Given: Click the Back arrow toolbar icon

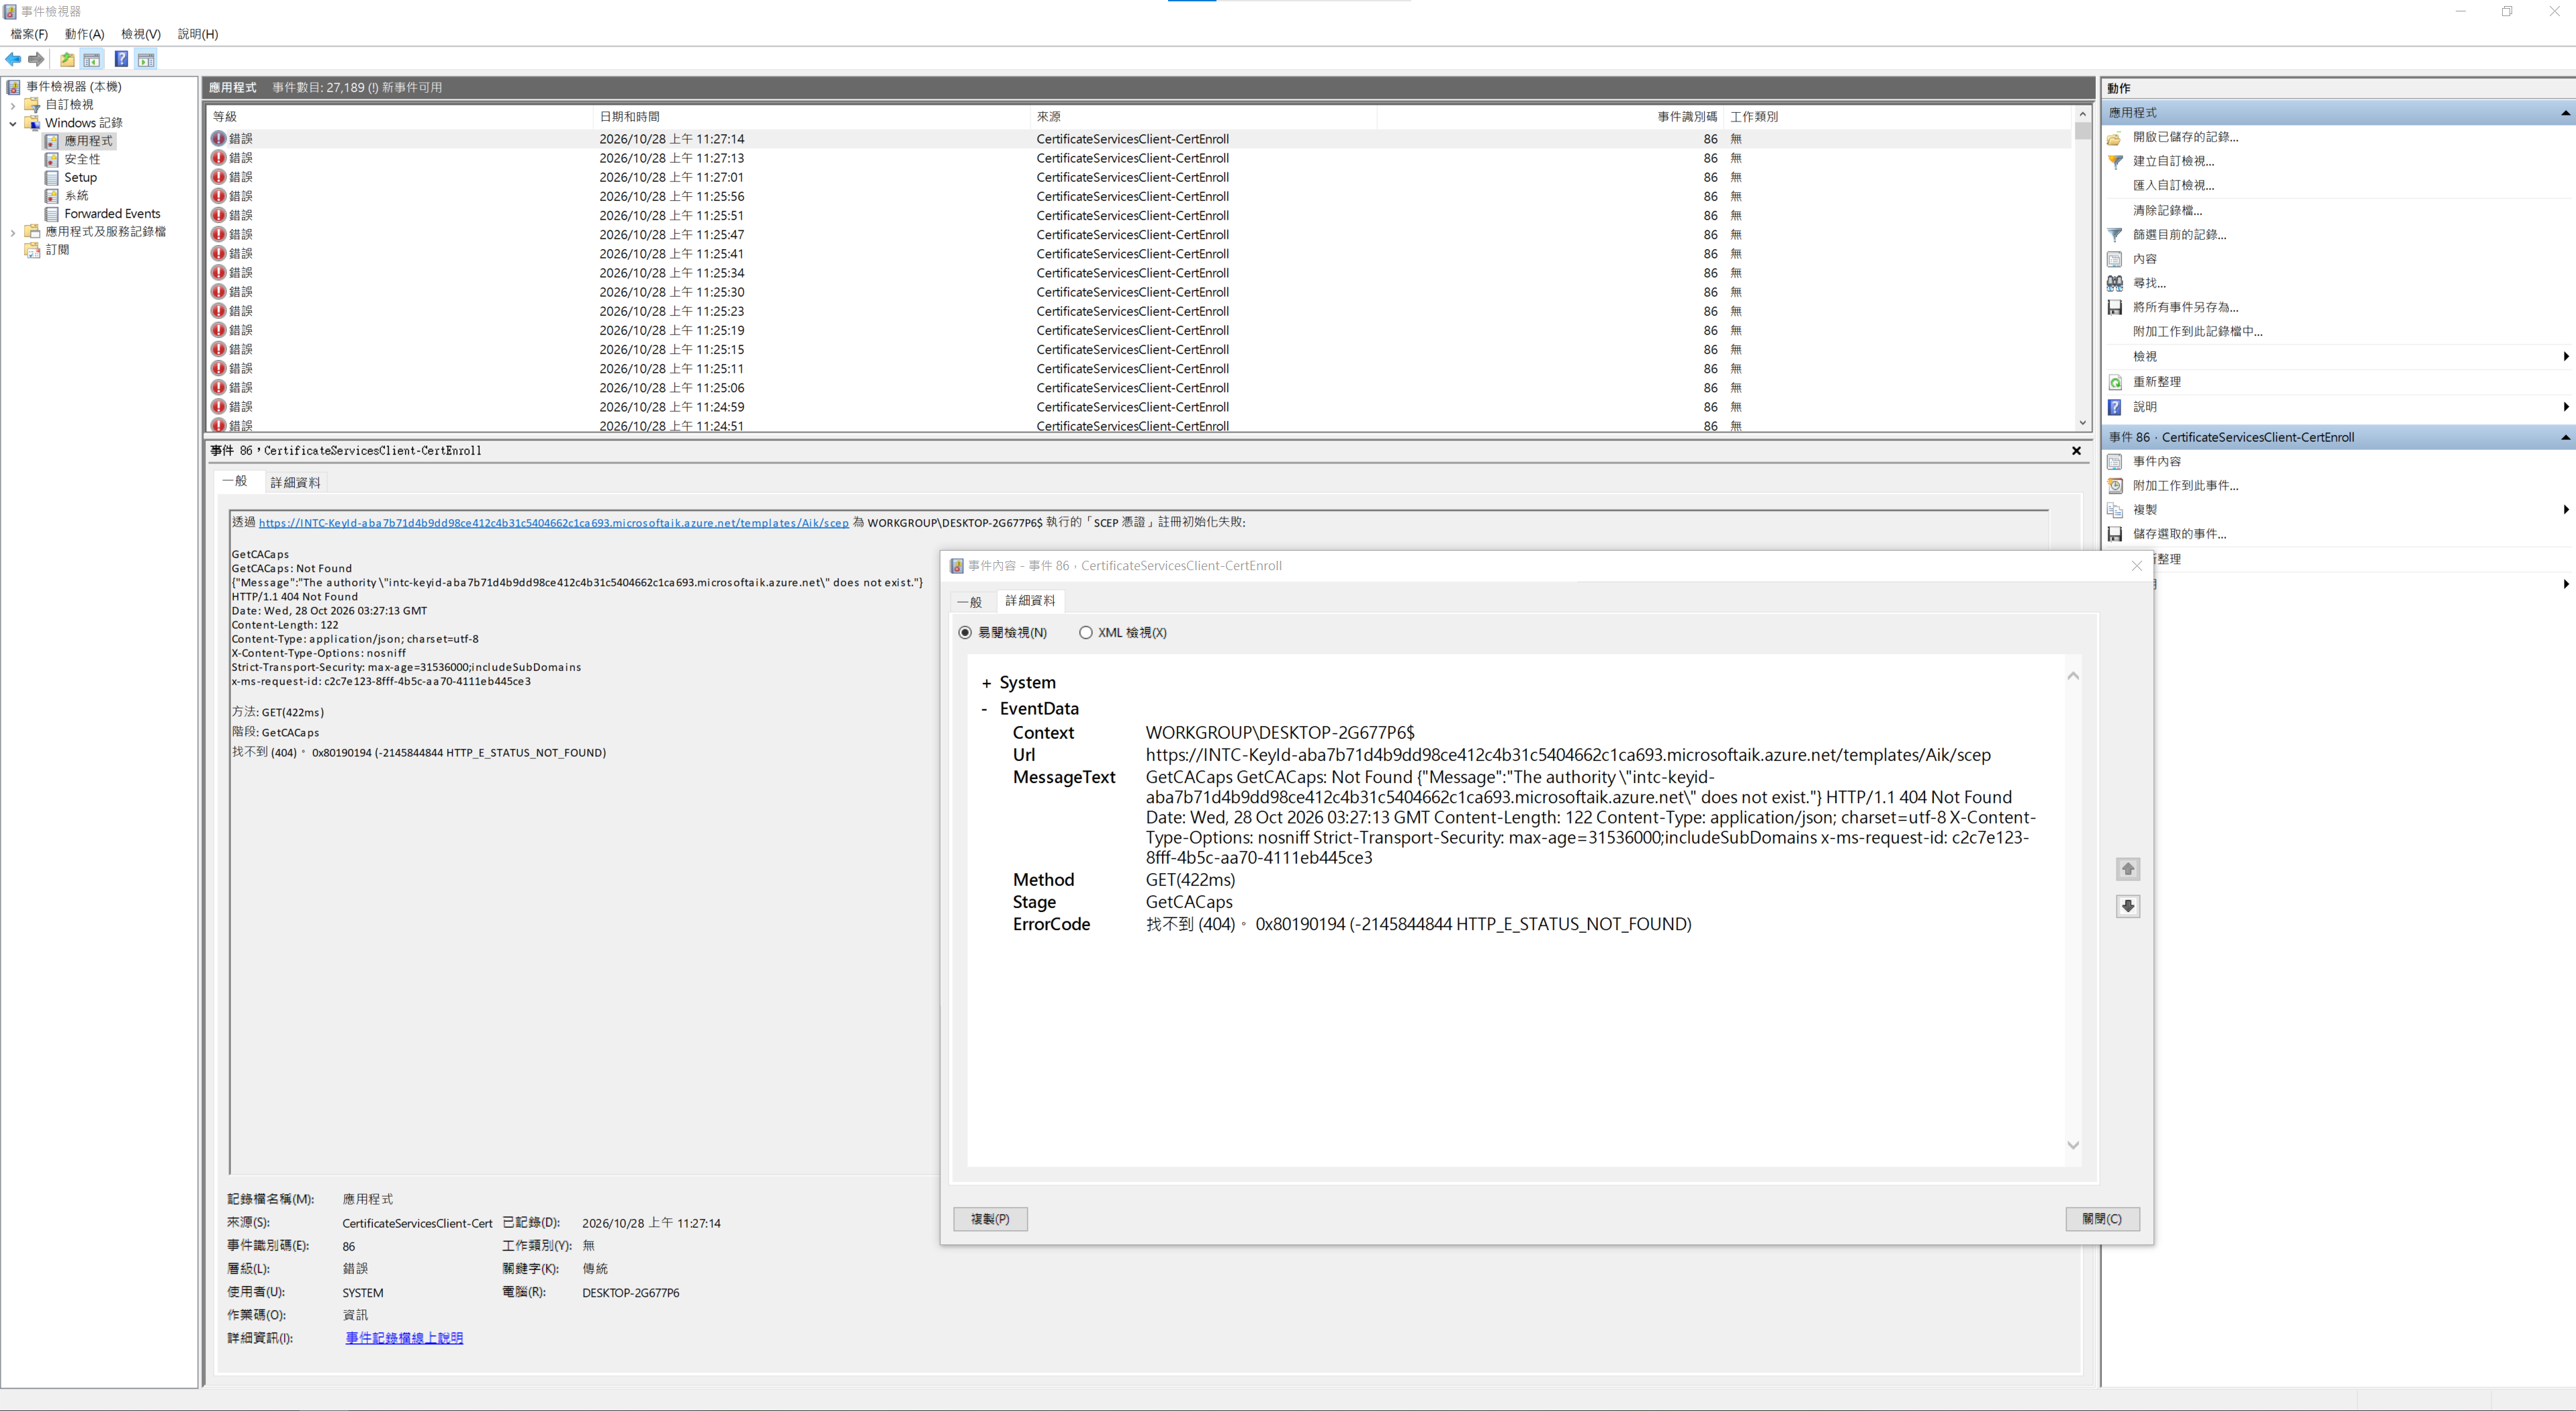Looking at the screenshot, I should (x=13, y=59).
